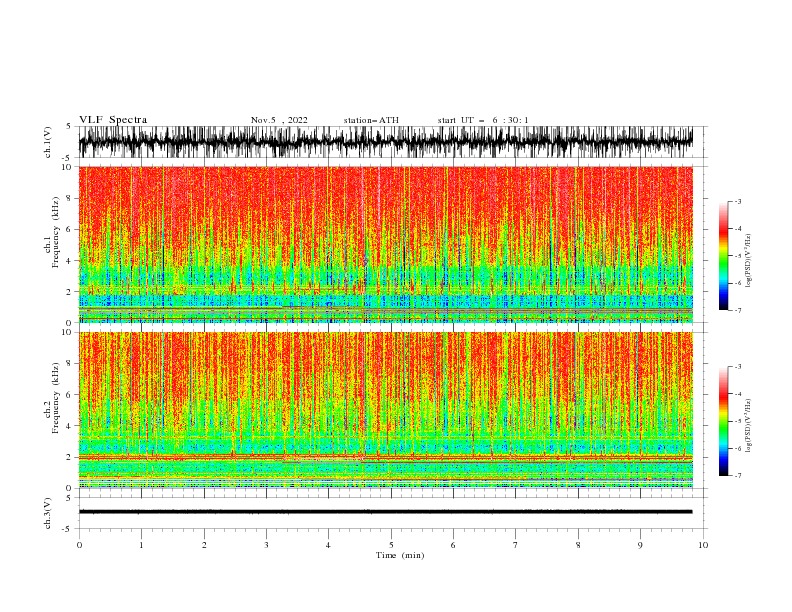
Task: Click the "-5" tick on ch.3(V) axis
Action: pyautogui.click(x=67, y=529)
